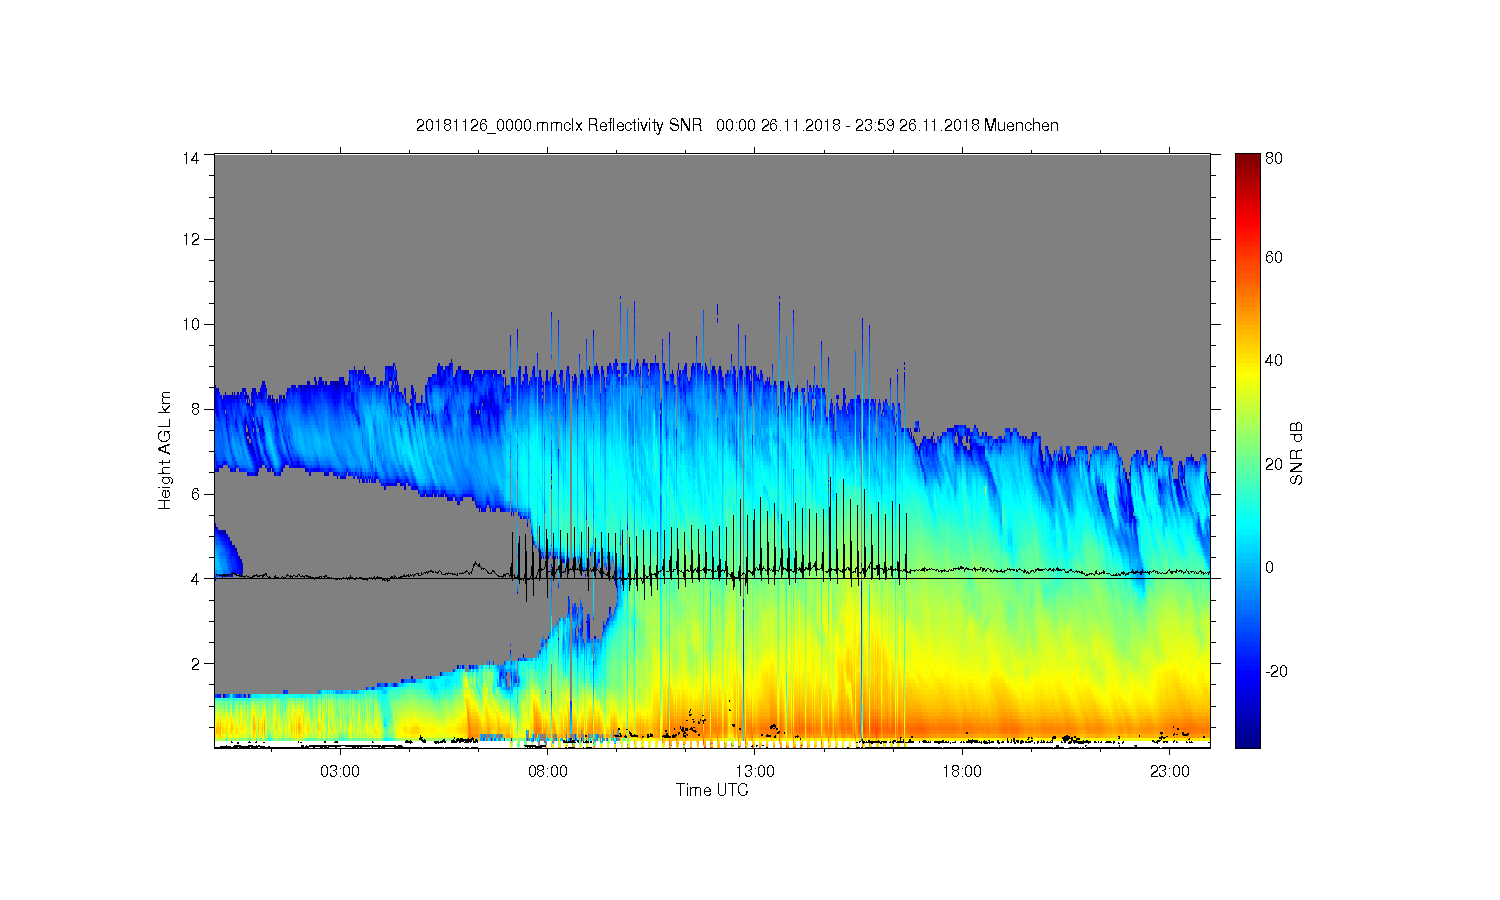Click the SNR rainbow color bar
Viewport: 1500px width, 900px height.
click(x=1247, y=450)
